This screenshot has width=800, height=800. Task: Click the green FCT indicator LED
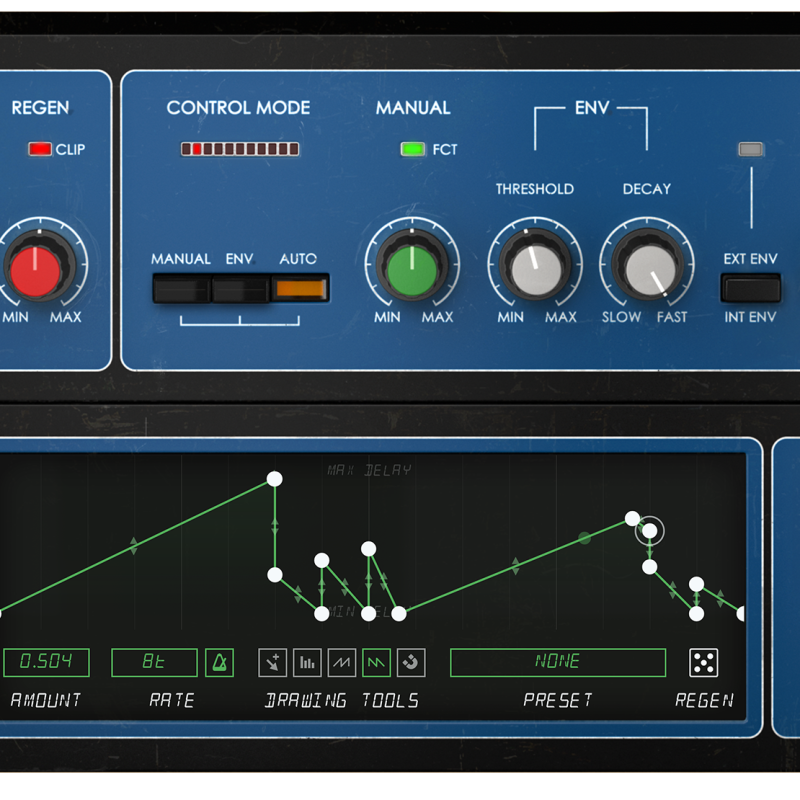(x=413, y=149)
